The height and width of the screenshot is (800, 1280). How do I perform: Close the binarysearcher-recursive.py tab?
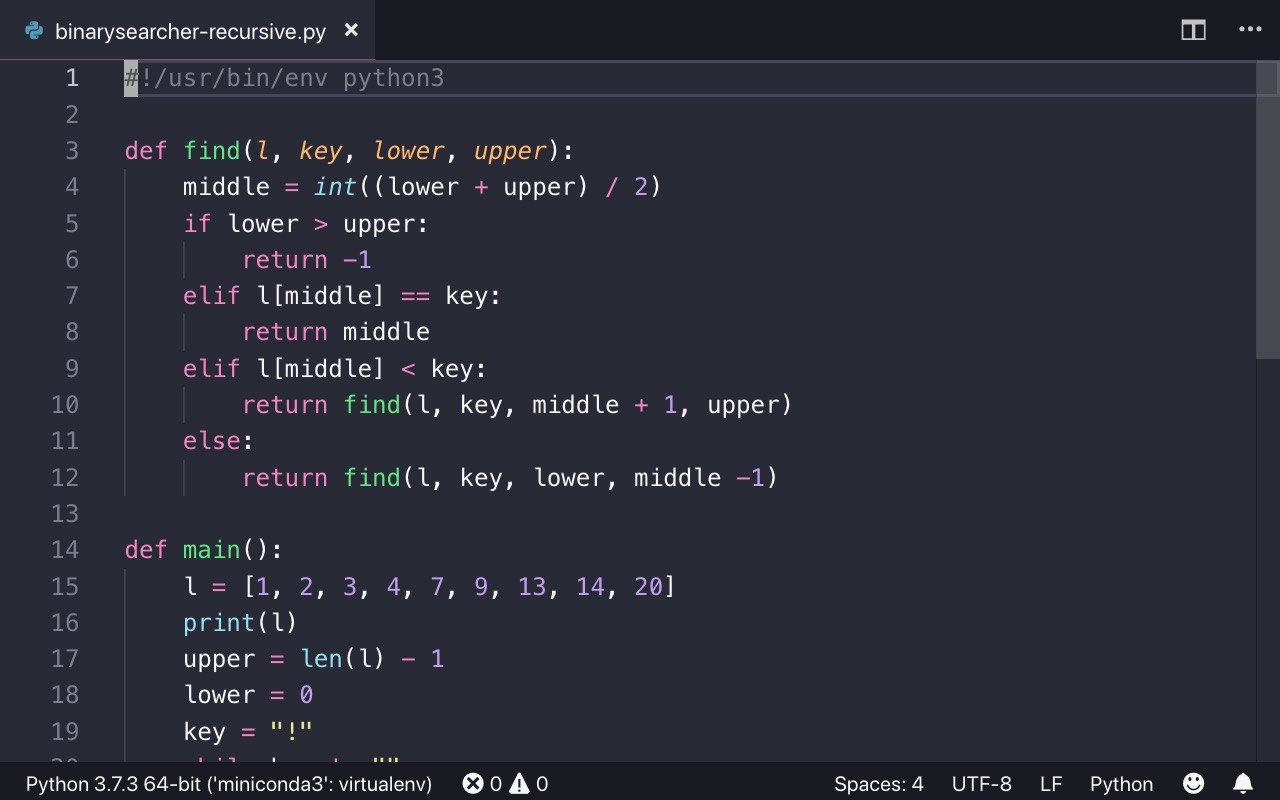click(x=351, y=30)
